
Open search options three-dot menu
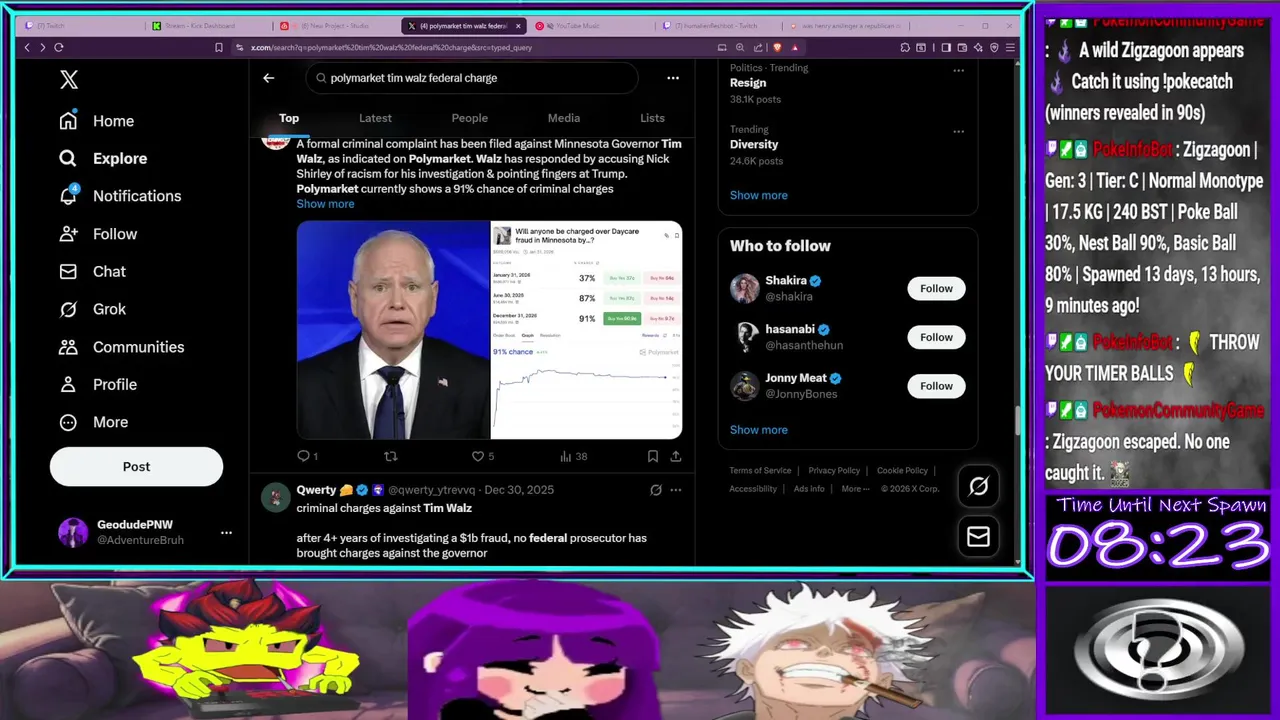point(673,78)
